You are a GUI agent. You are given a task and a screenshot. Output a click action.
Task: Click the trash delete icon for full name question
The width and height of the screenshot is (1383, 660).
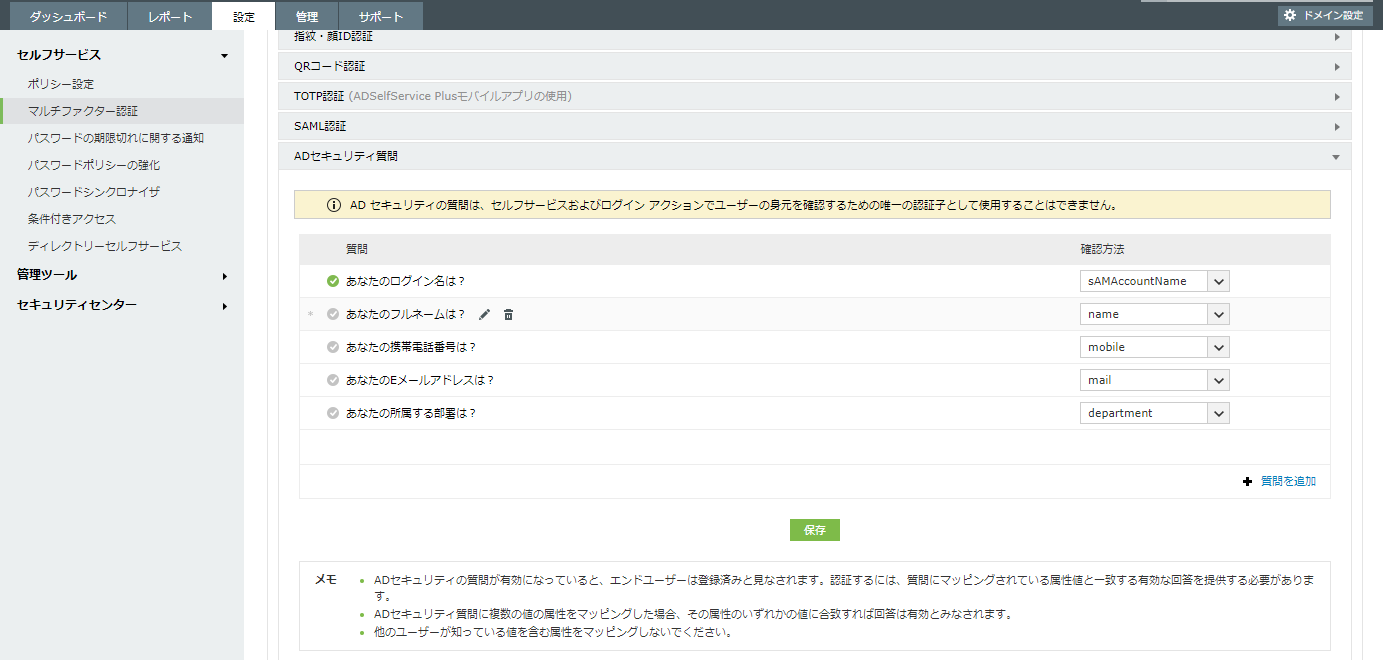coord(508,314)
